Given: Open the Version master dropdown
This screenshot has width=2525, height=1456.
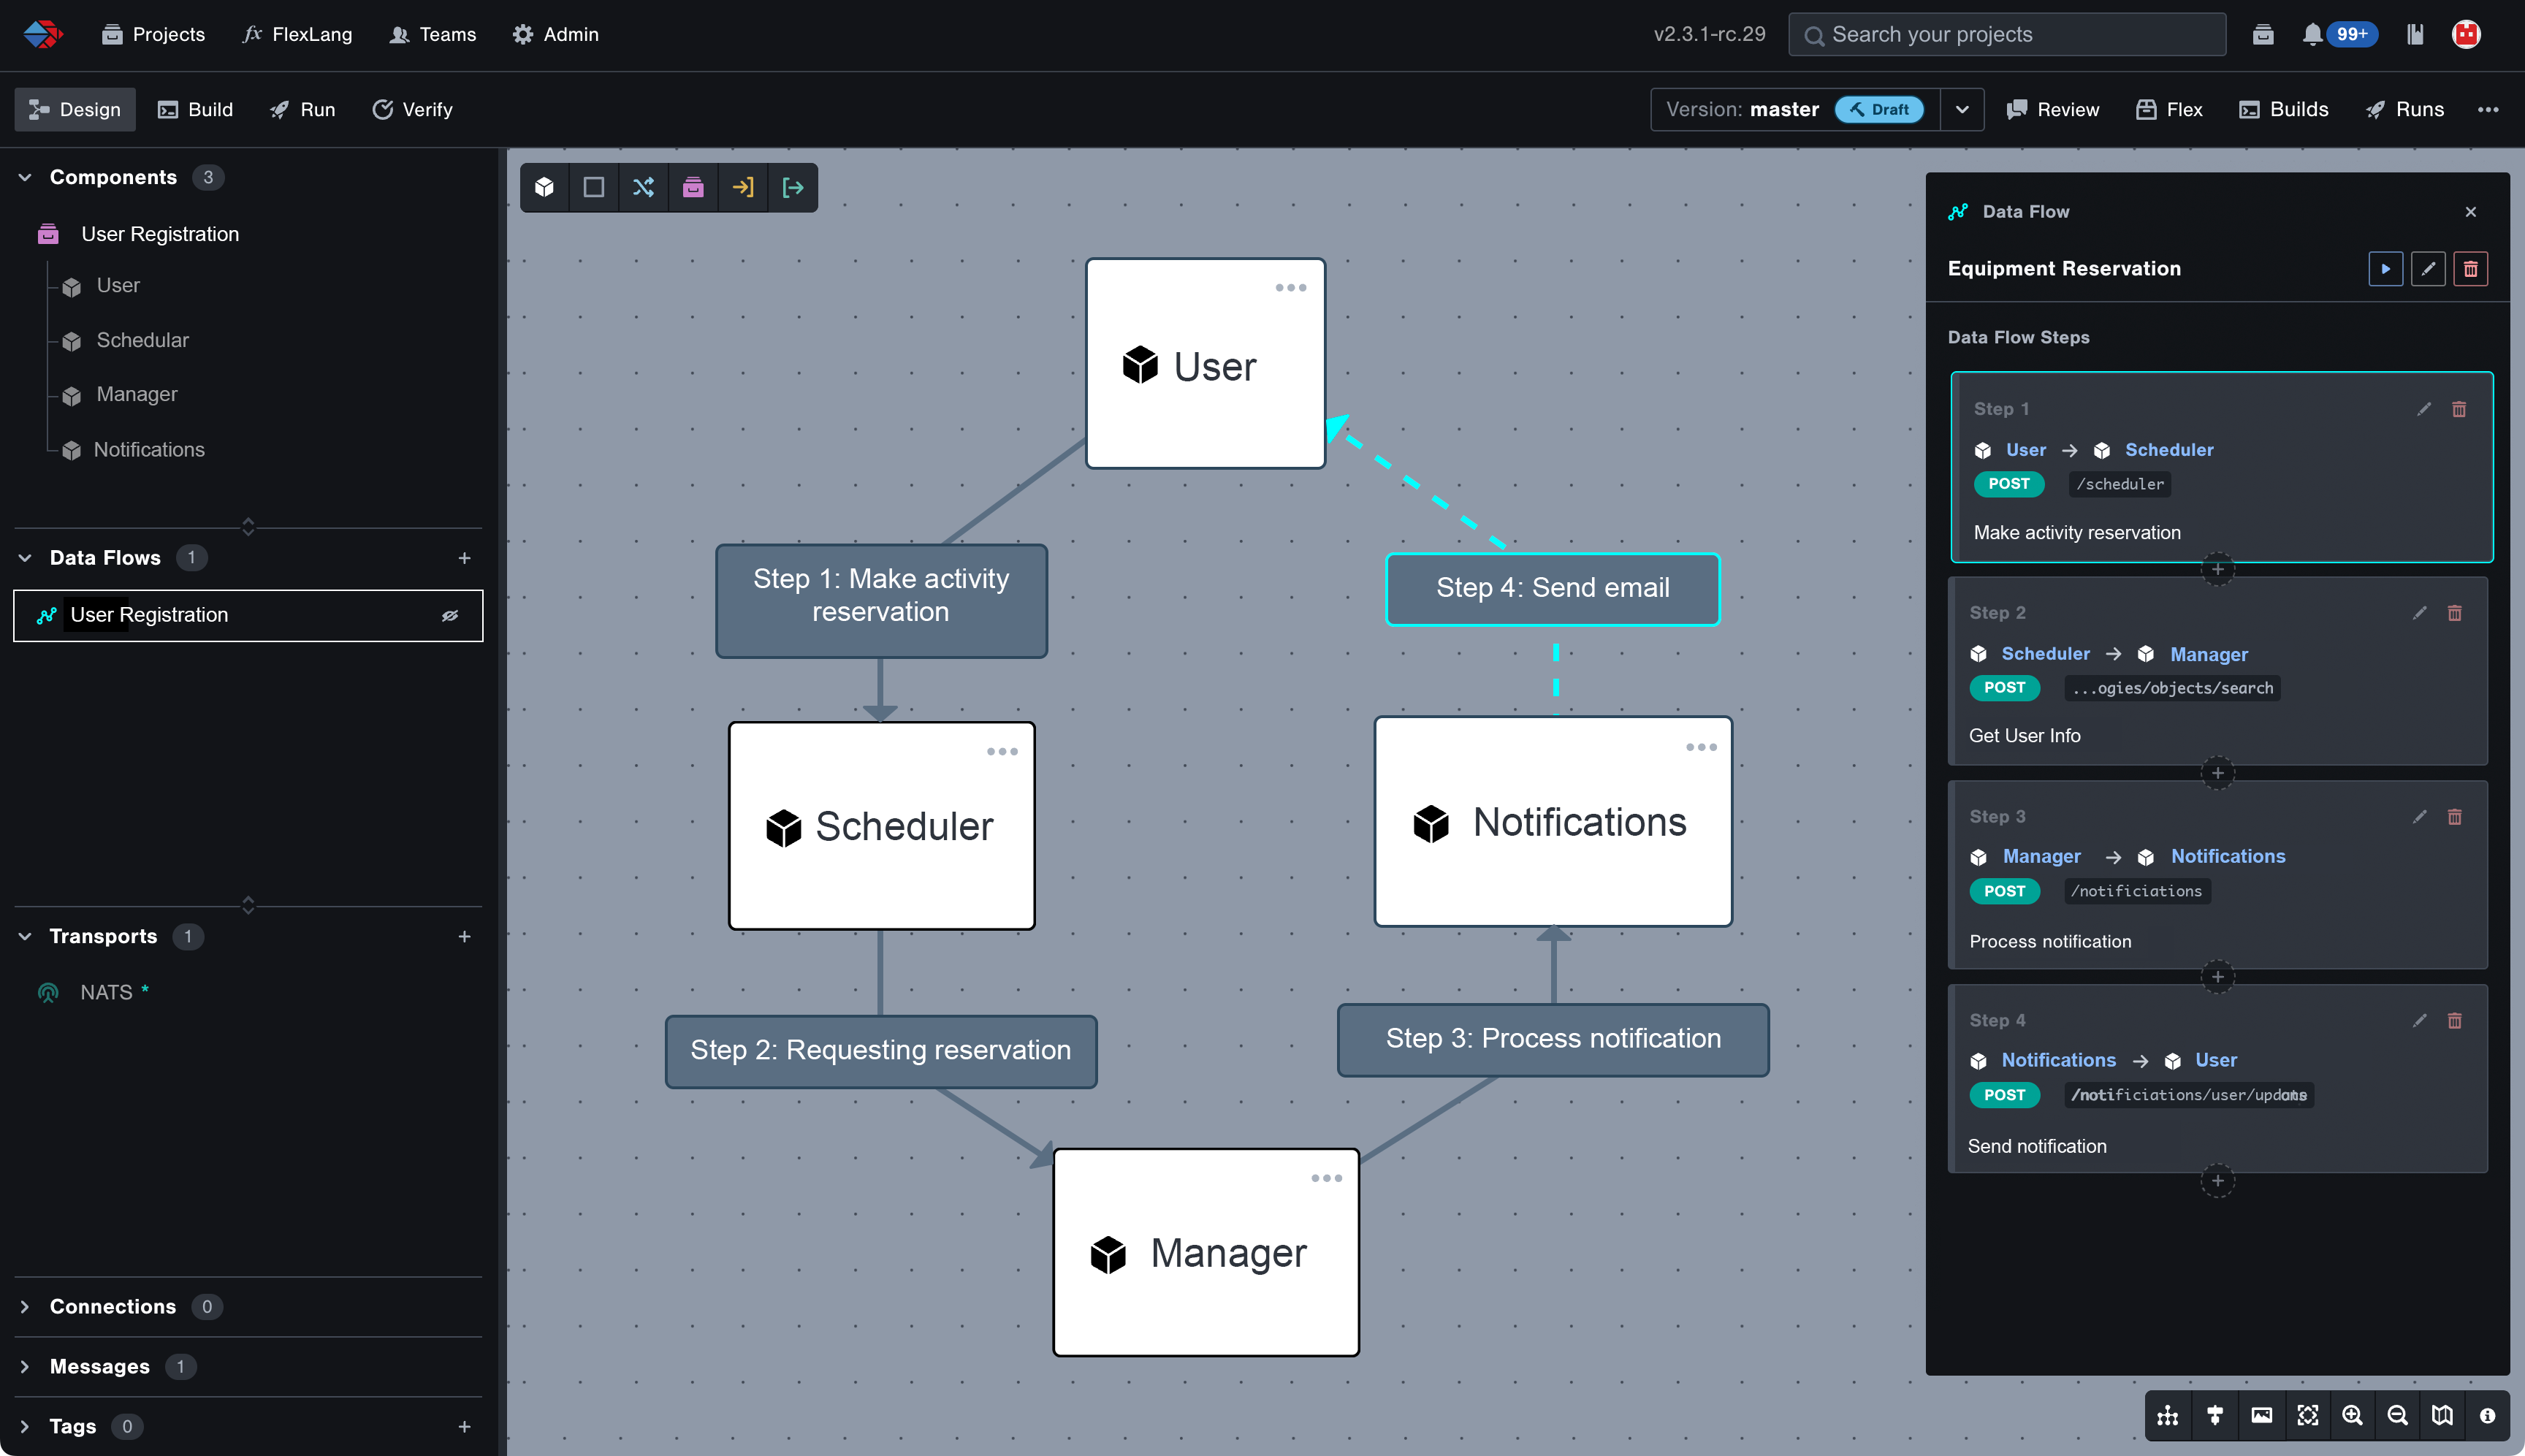Looking at the screenshot, I should coord(1962,109).
